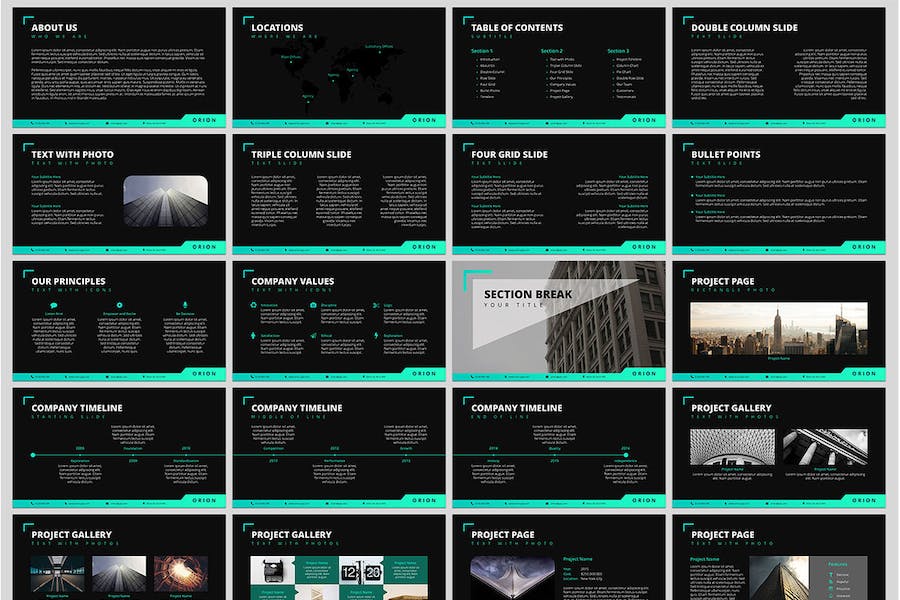
Task: Click the ORION label on Bullet Points slide
Action: [863, 247]
